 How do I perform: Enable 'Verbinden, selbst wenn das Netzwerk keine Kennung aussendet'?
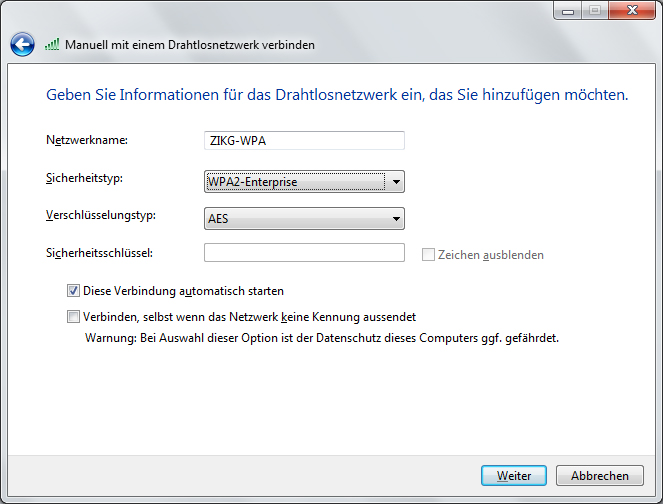pos(73,317)
